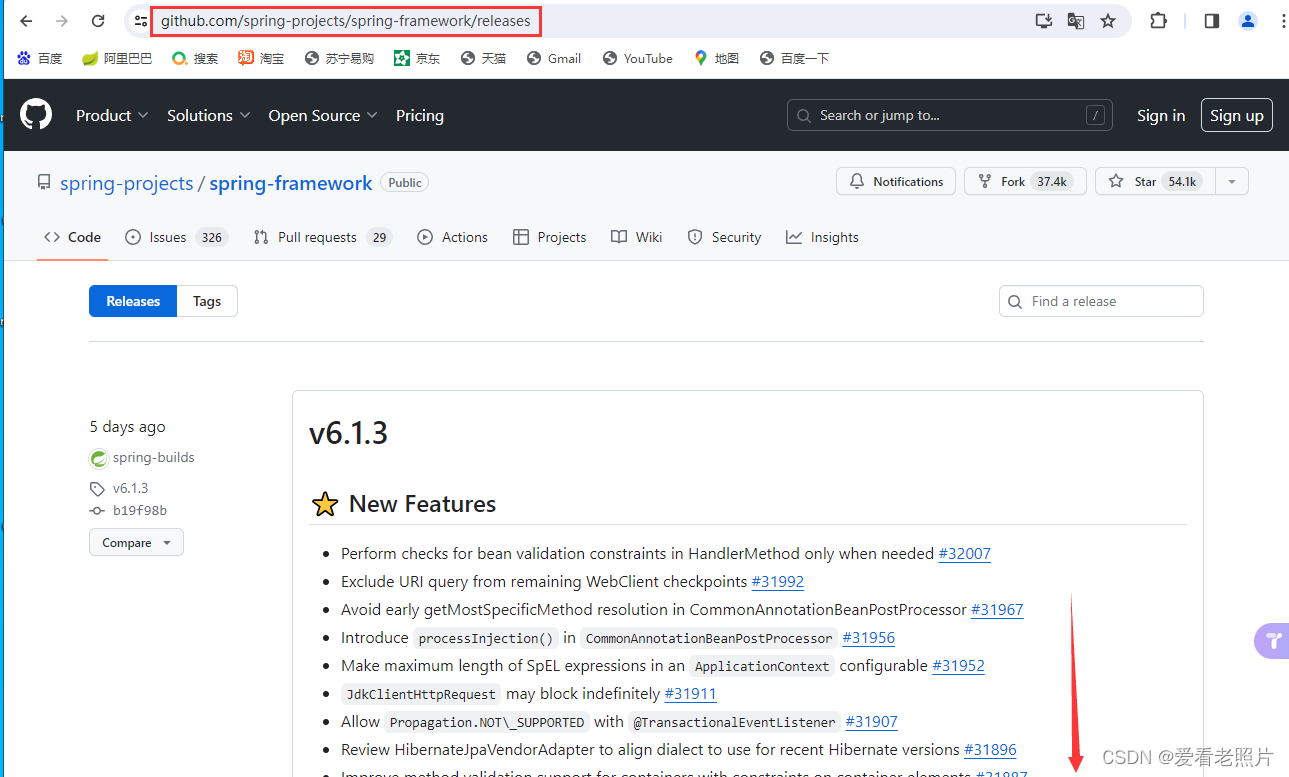
Task: Click the Sign up button
Action: coord(1237,116)
